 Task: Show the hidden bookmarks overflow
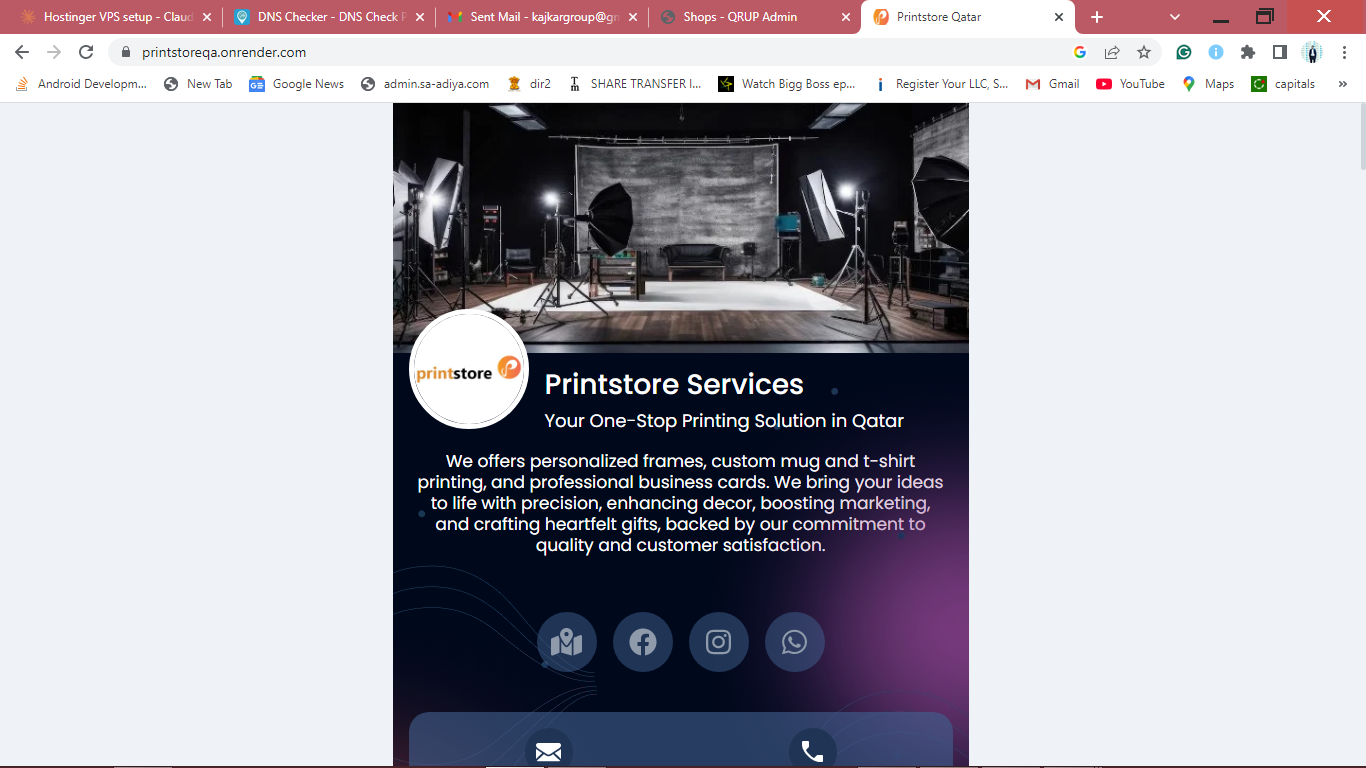point(1342,84)
